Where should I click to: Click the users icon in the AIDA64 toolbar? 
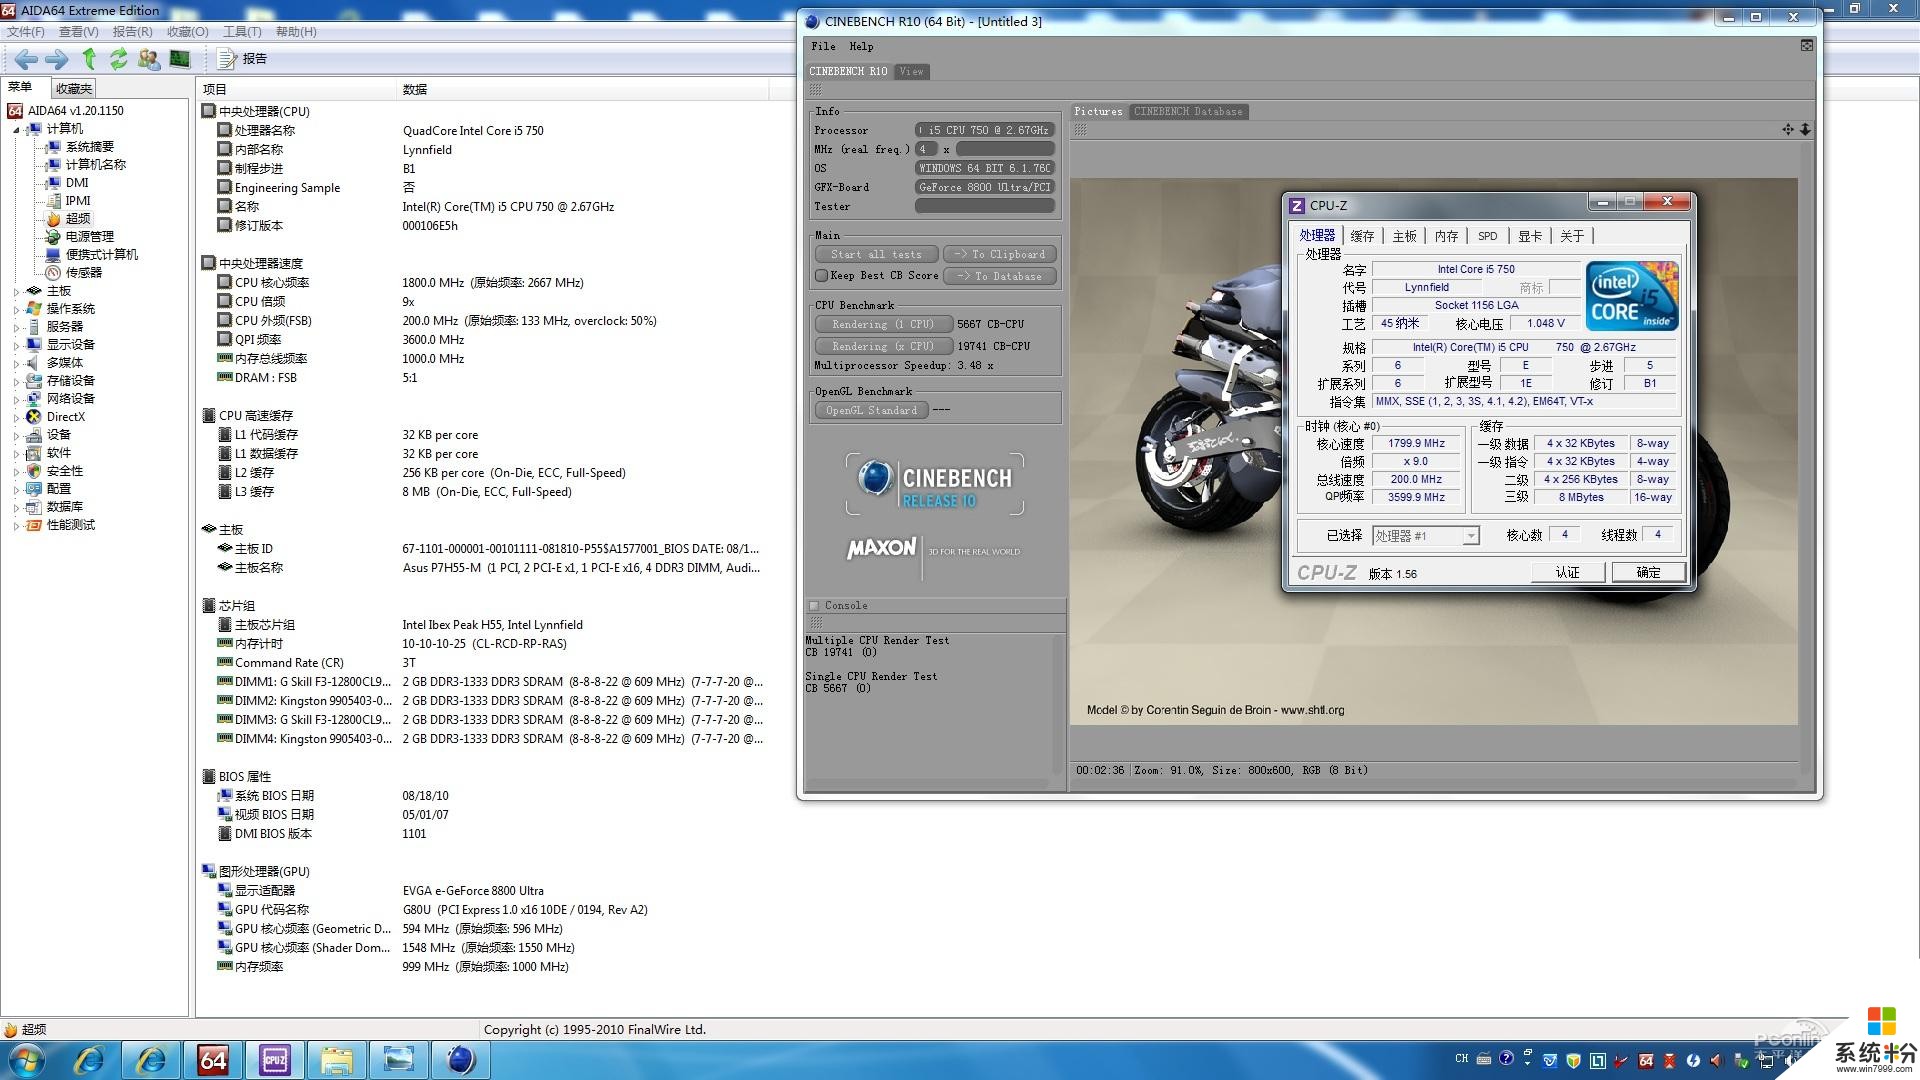(x=149, y=59)
